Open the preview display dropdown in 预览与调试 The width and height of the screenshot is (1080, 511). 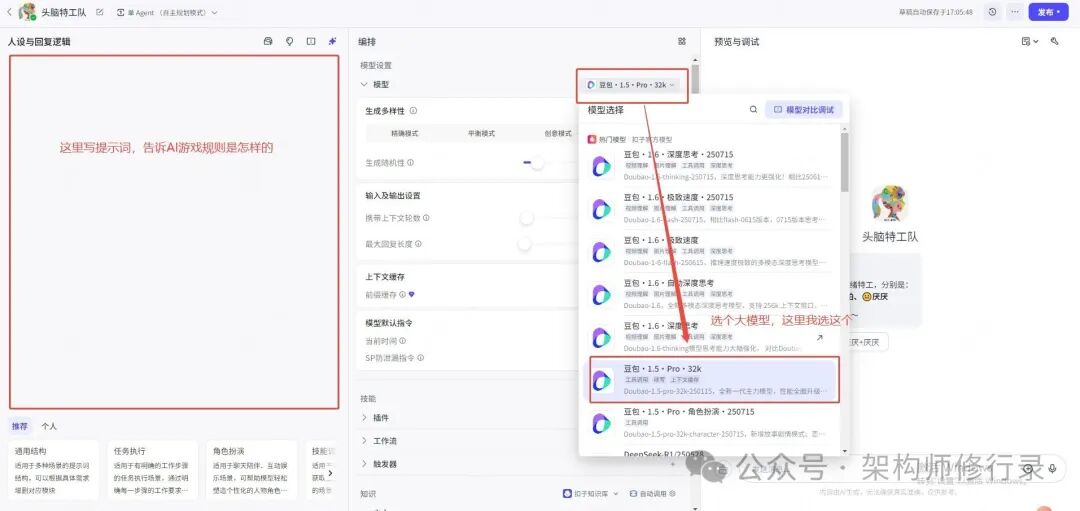[x=1029, y=41]
